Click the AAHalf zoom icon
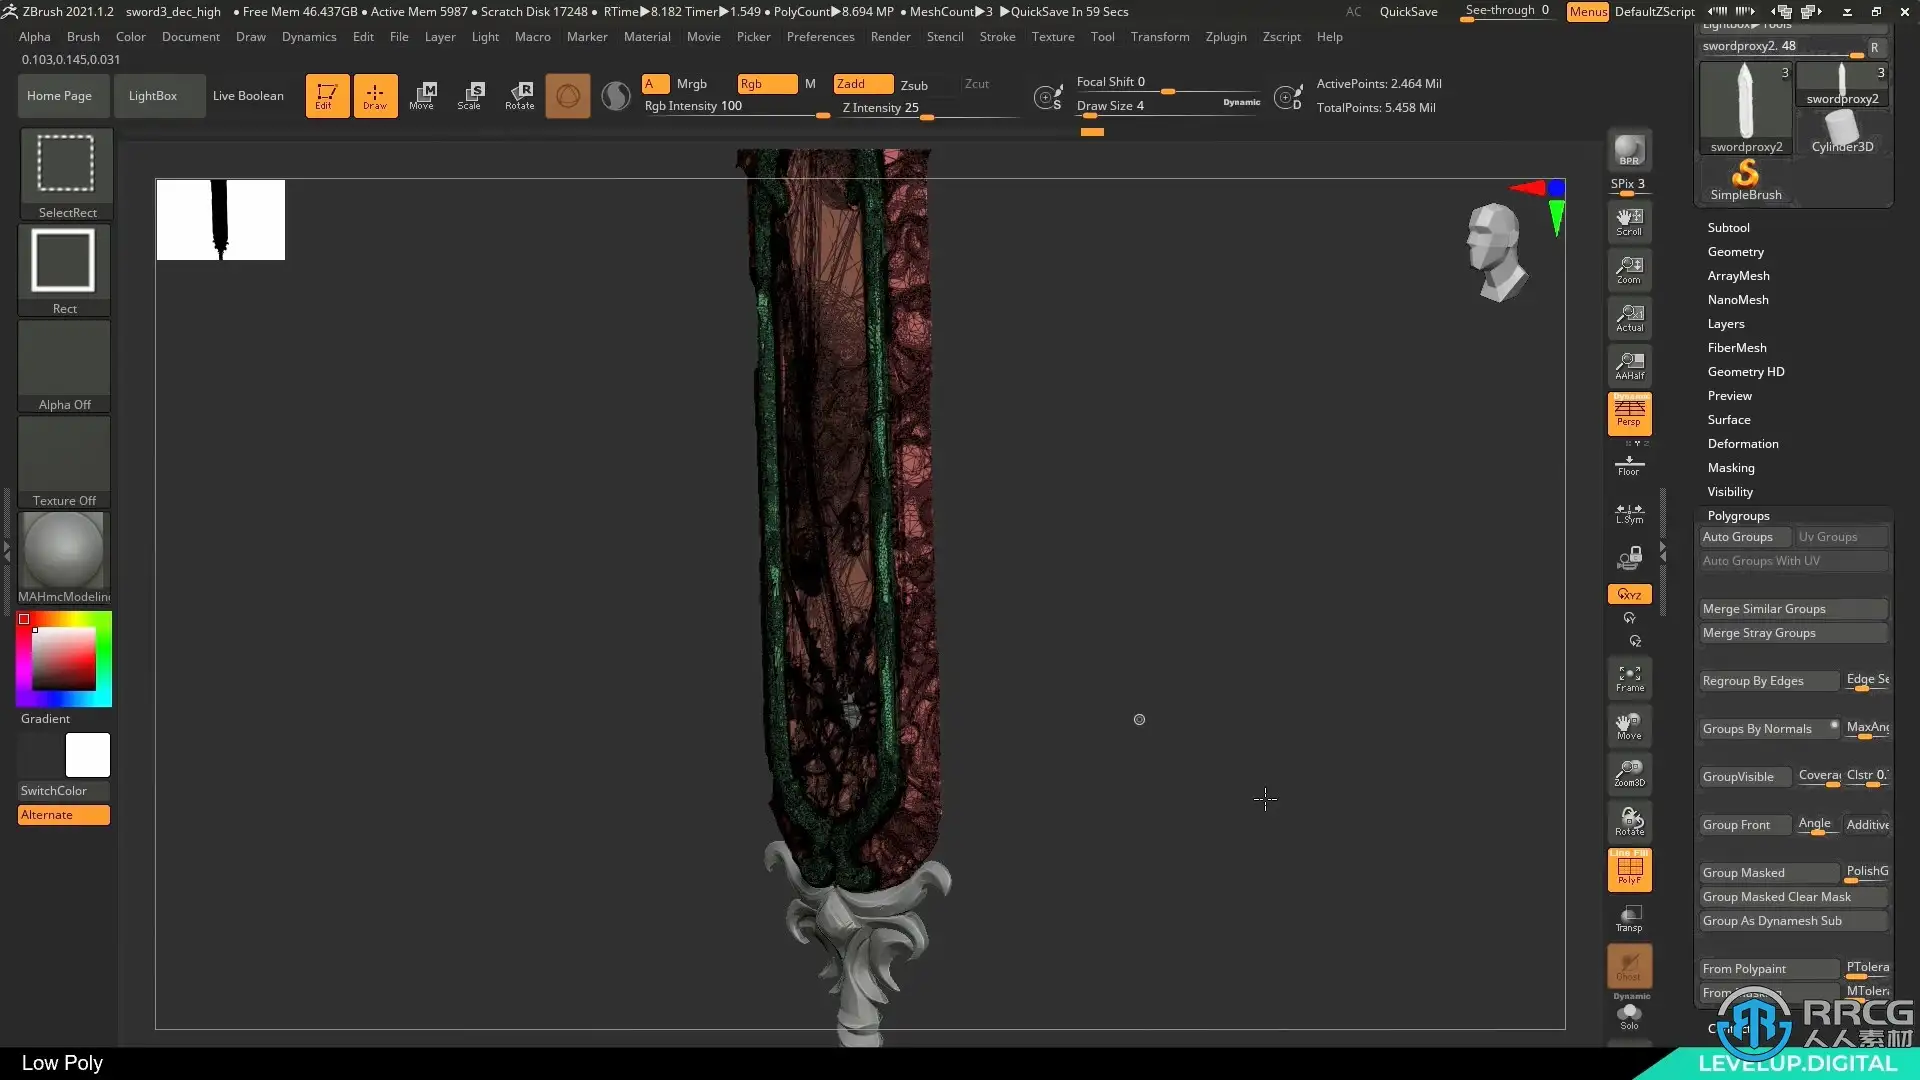Viewport: 1920px width, 1080px height. pyautogui.click(x=1629, y=365)
